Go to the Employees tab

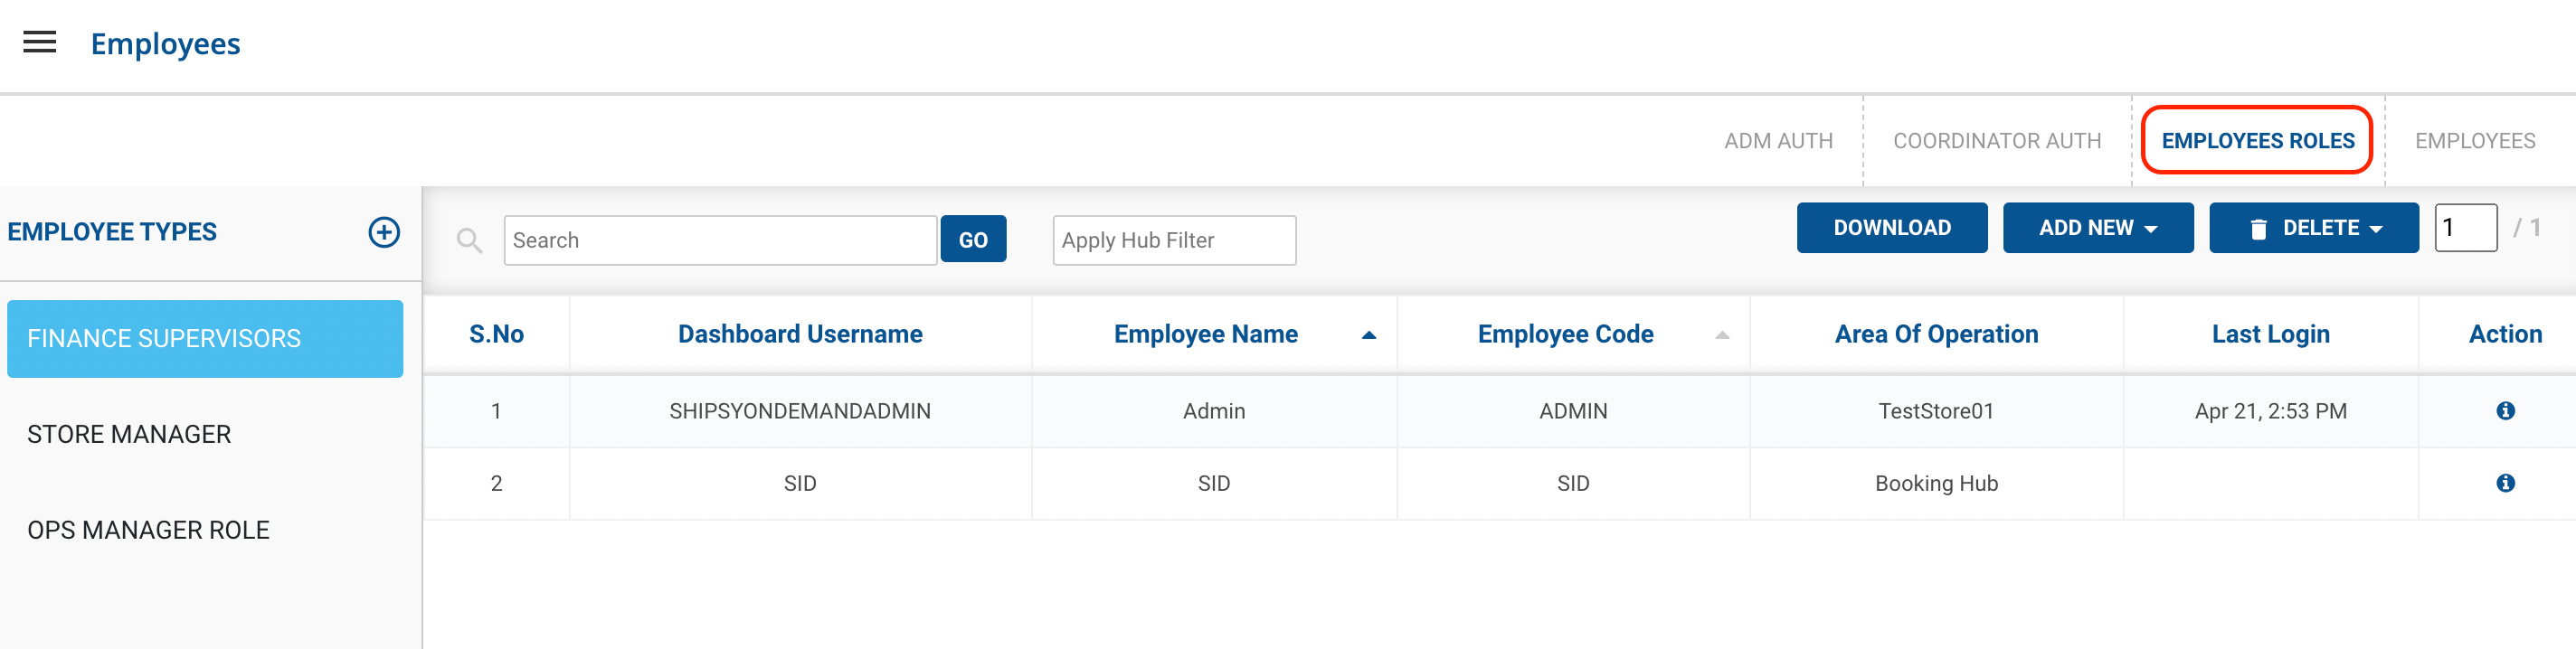coord(2474,141)
